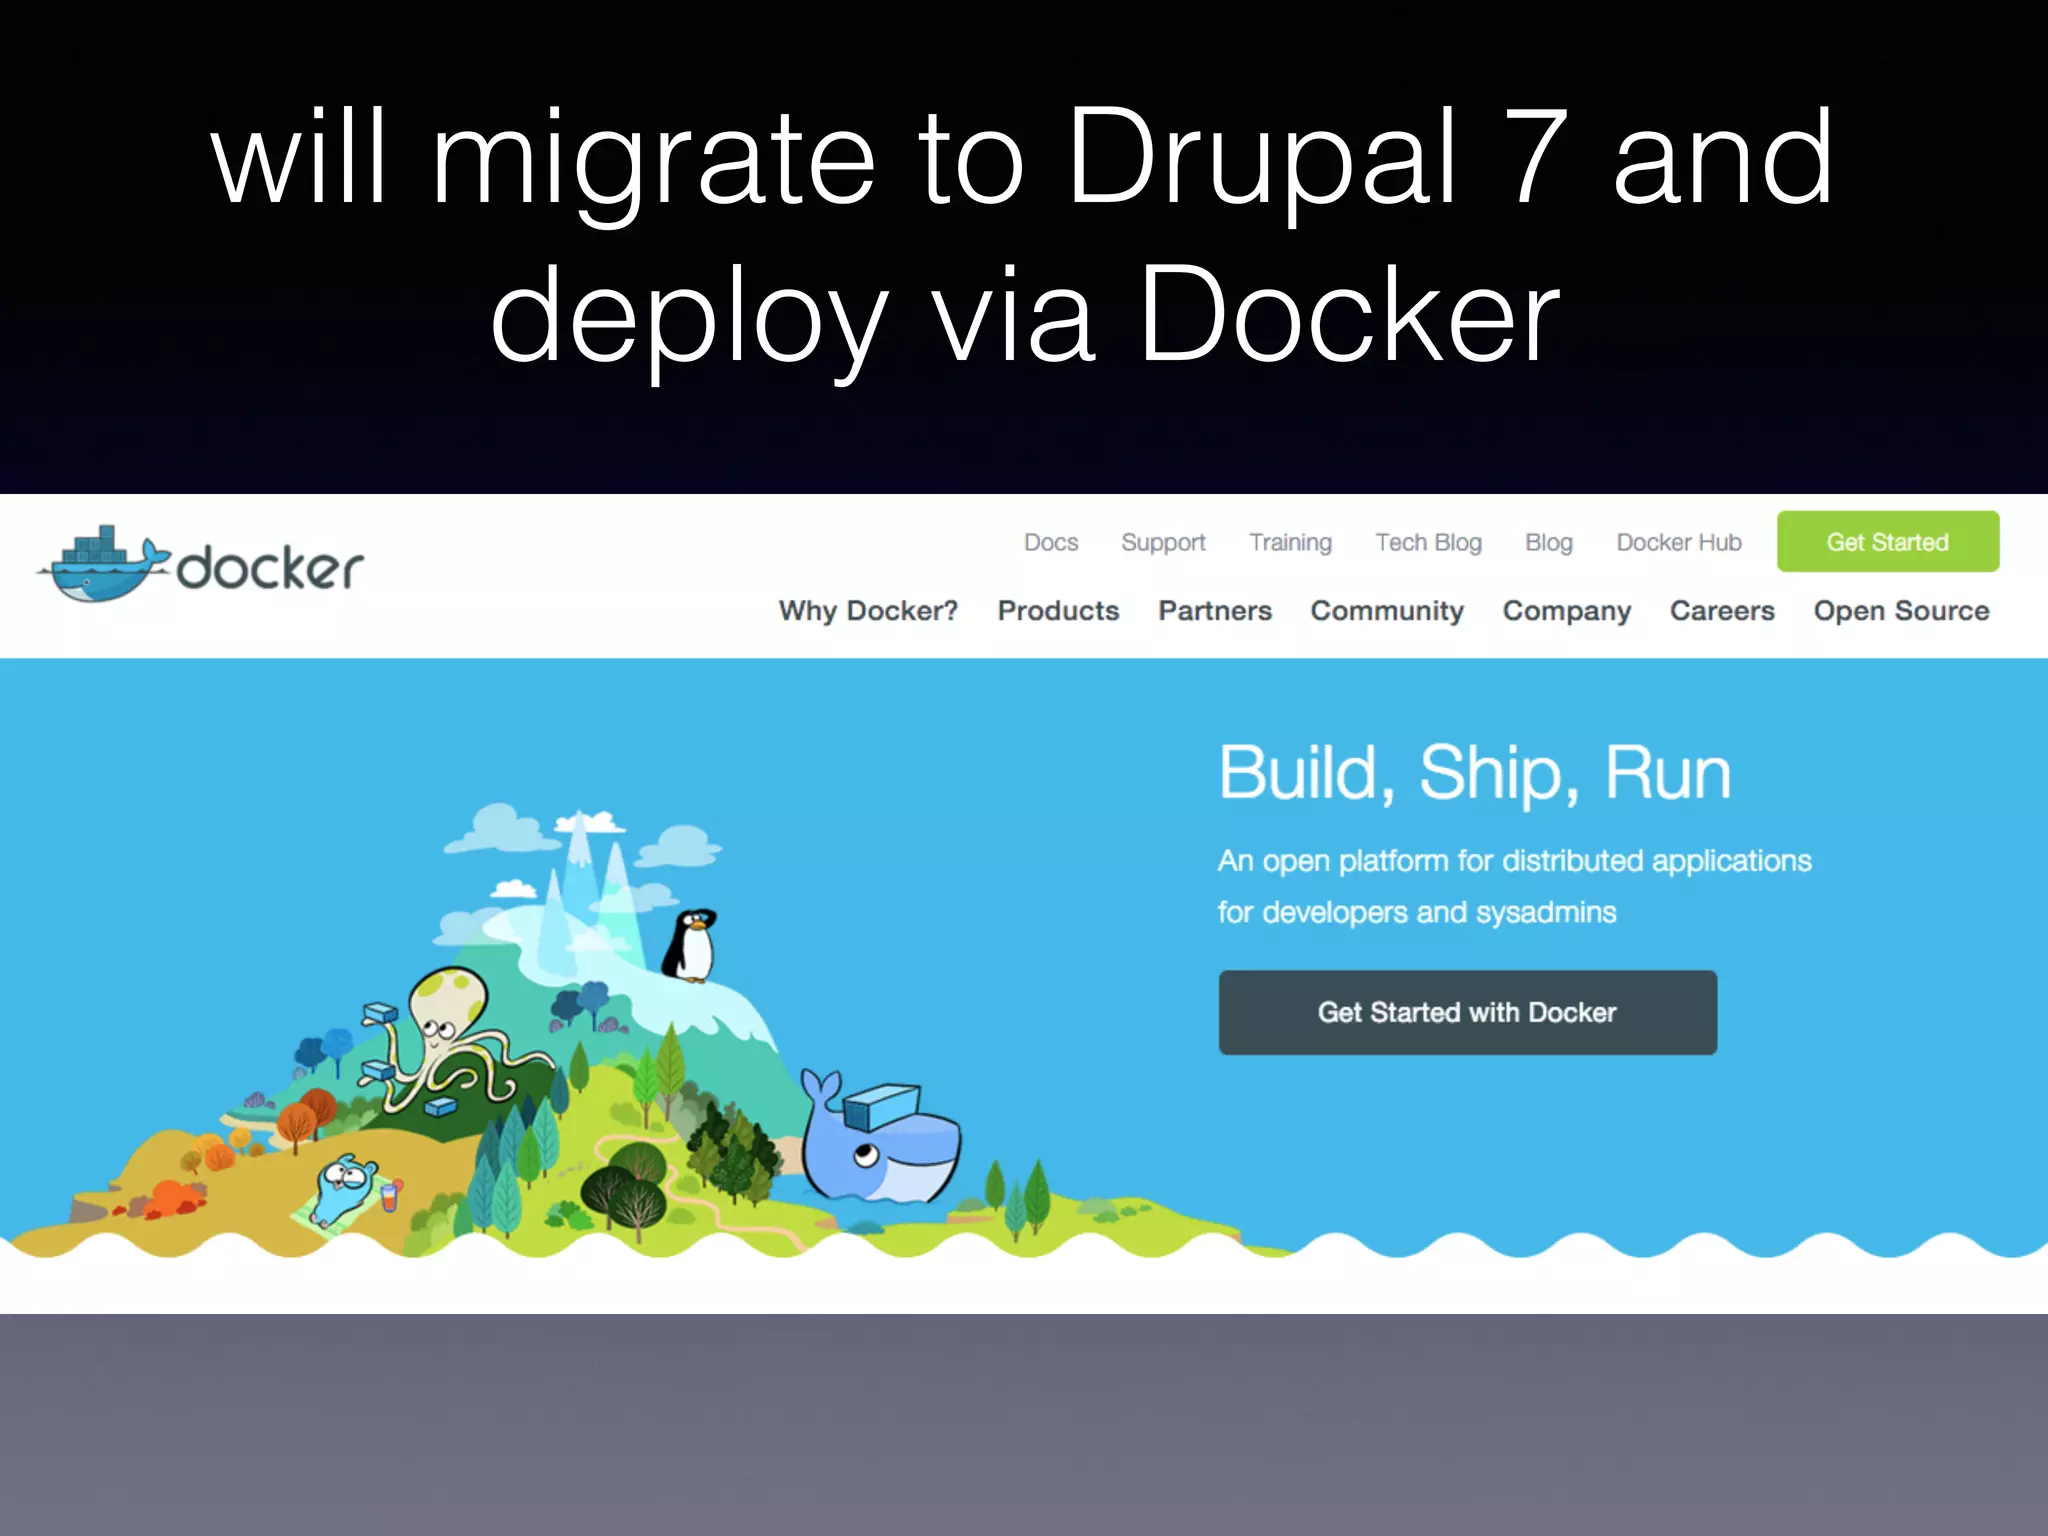The width and height of the screenshot is (2048, 1536).
Task: Click the penguin on the island illustration
Action: click(690, 945)
